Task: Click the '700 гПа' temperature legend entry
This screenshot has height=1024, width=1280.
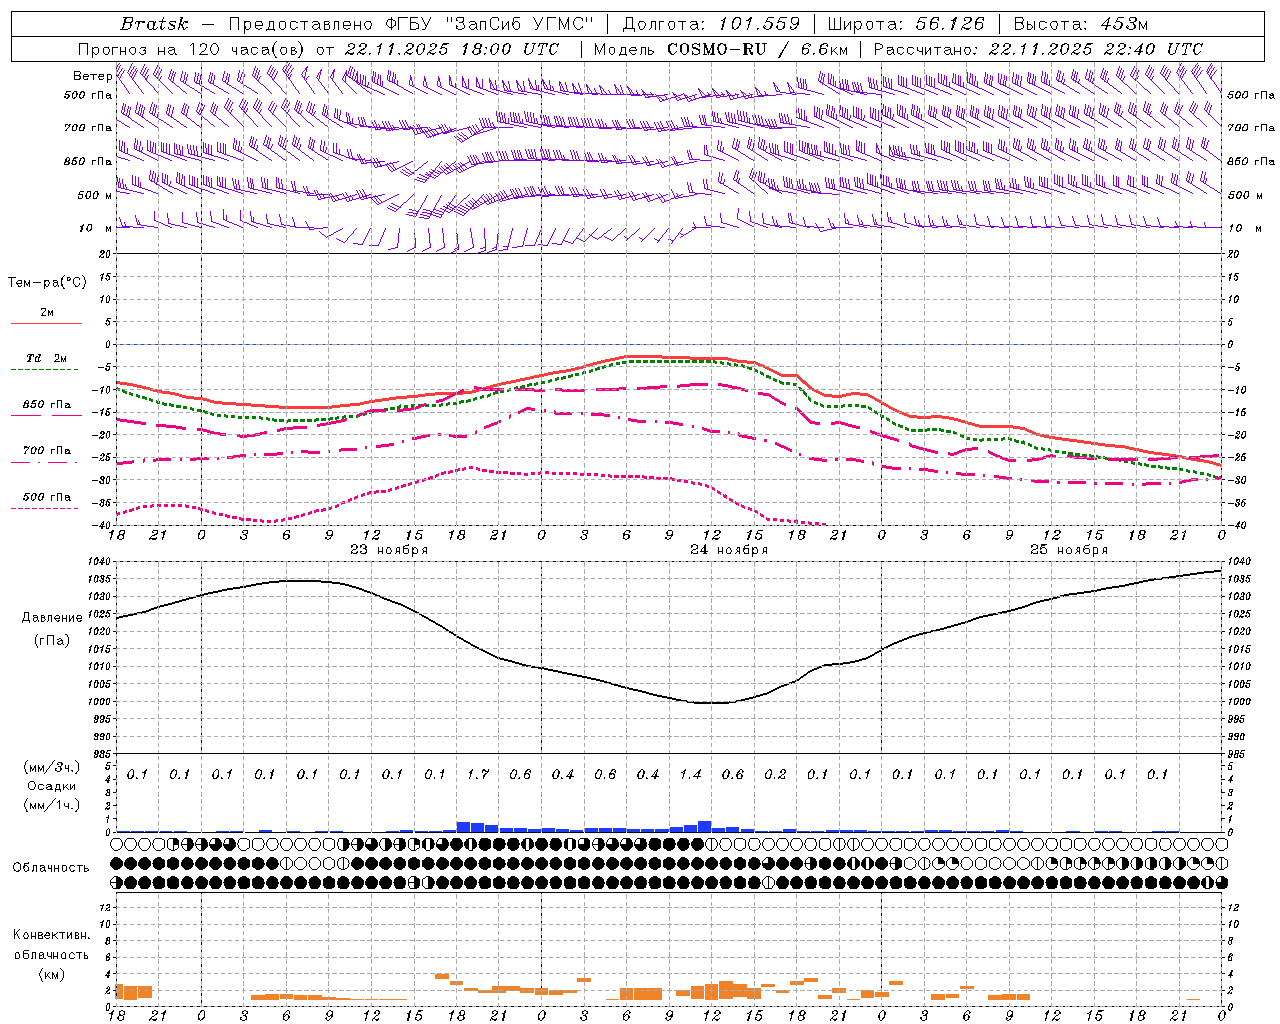Action: pos(47,451)
